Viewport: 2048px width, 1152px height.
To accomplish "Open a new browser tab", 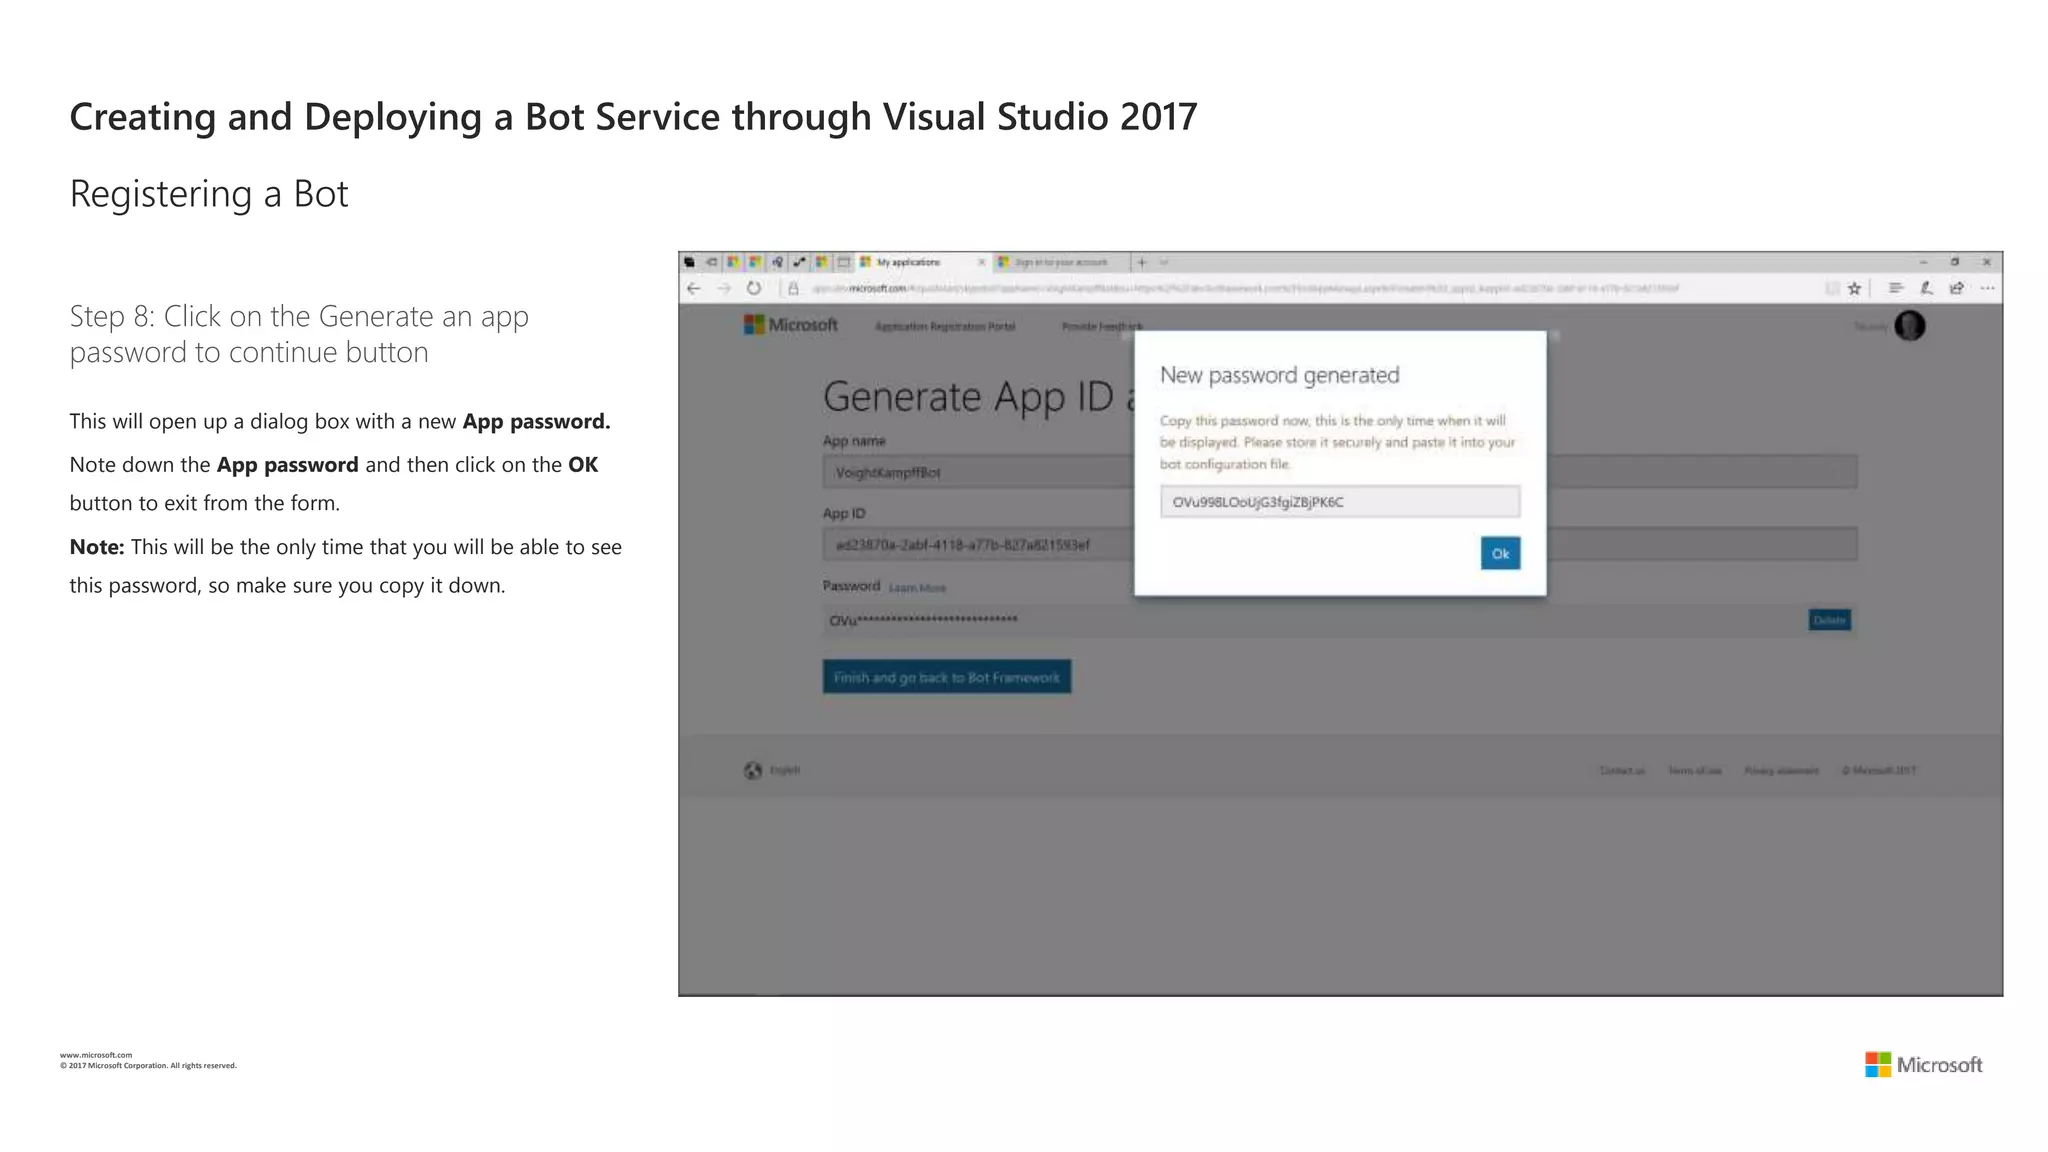I will click(1142, 263).
